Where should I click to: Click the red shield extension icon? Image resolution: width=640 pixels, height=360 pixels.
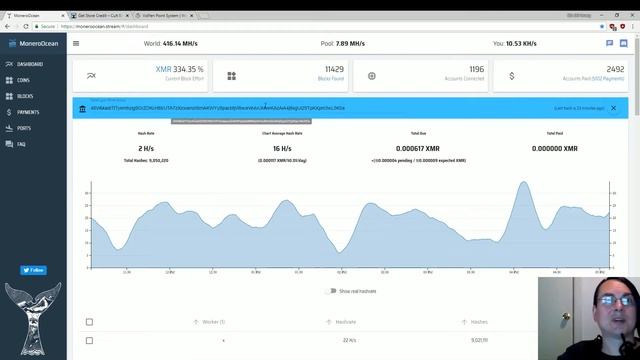point(622,26)
